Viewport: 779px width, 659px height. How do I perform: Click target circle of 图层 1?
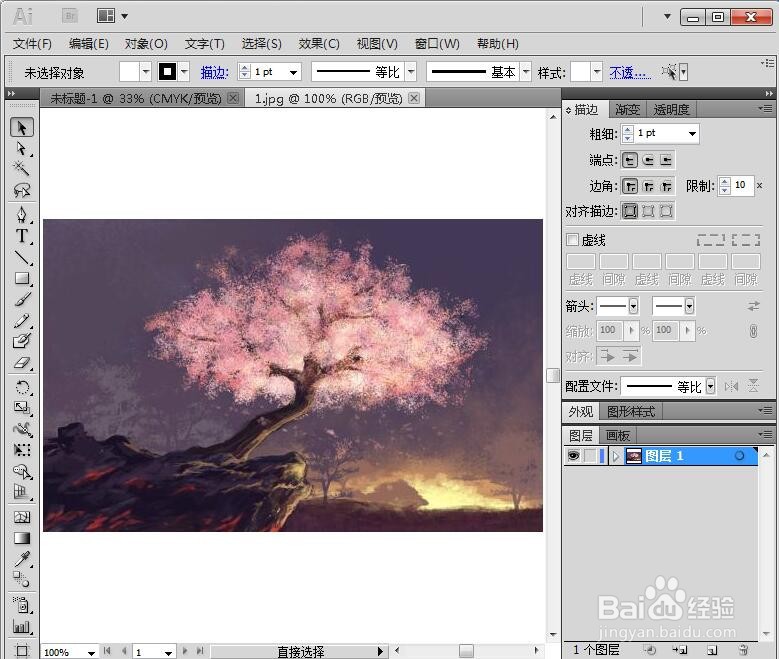click(739, 455)
